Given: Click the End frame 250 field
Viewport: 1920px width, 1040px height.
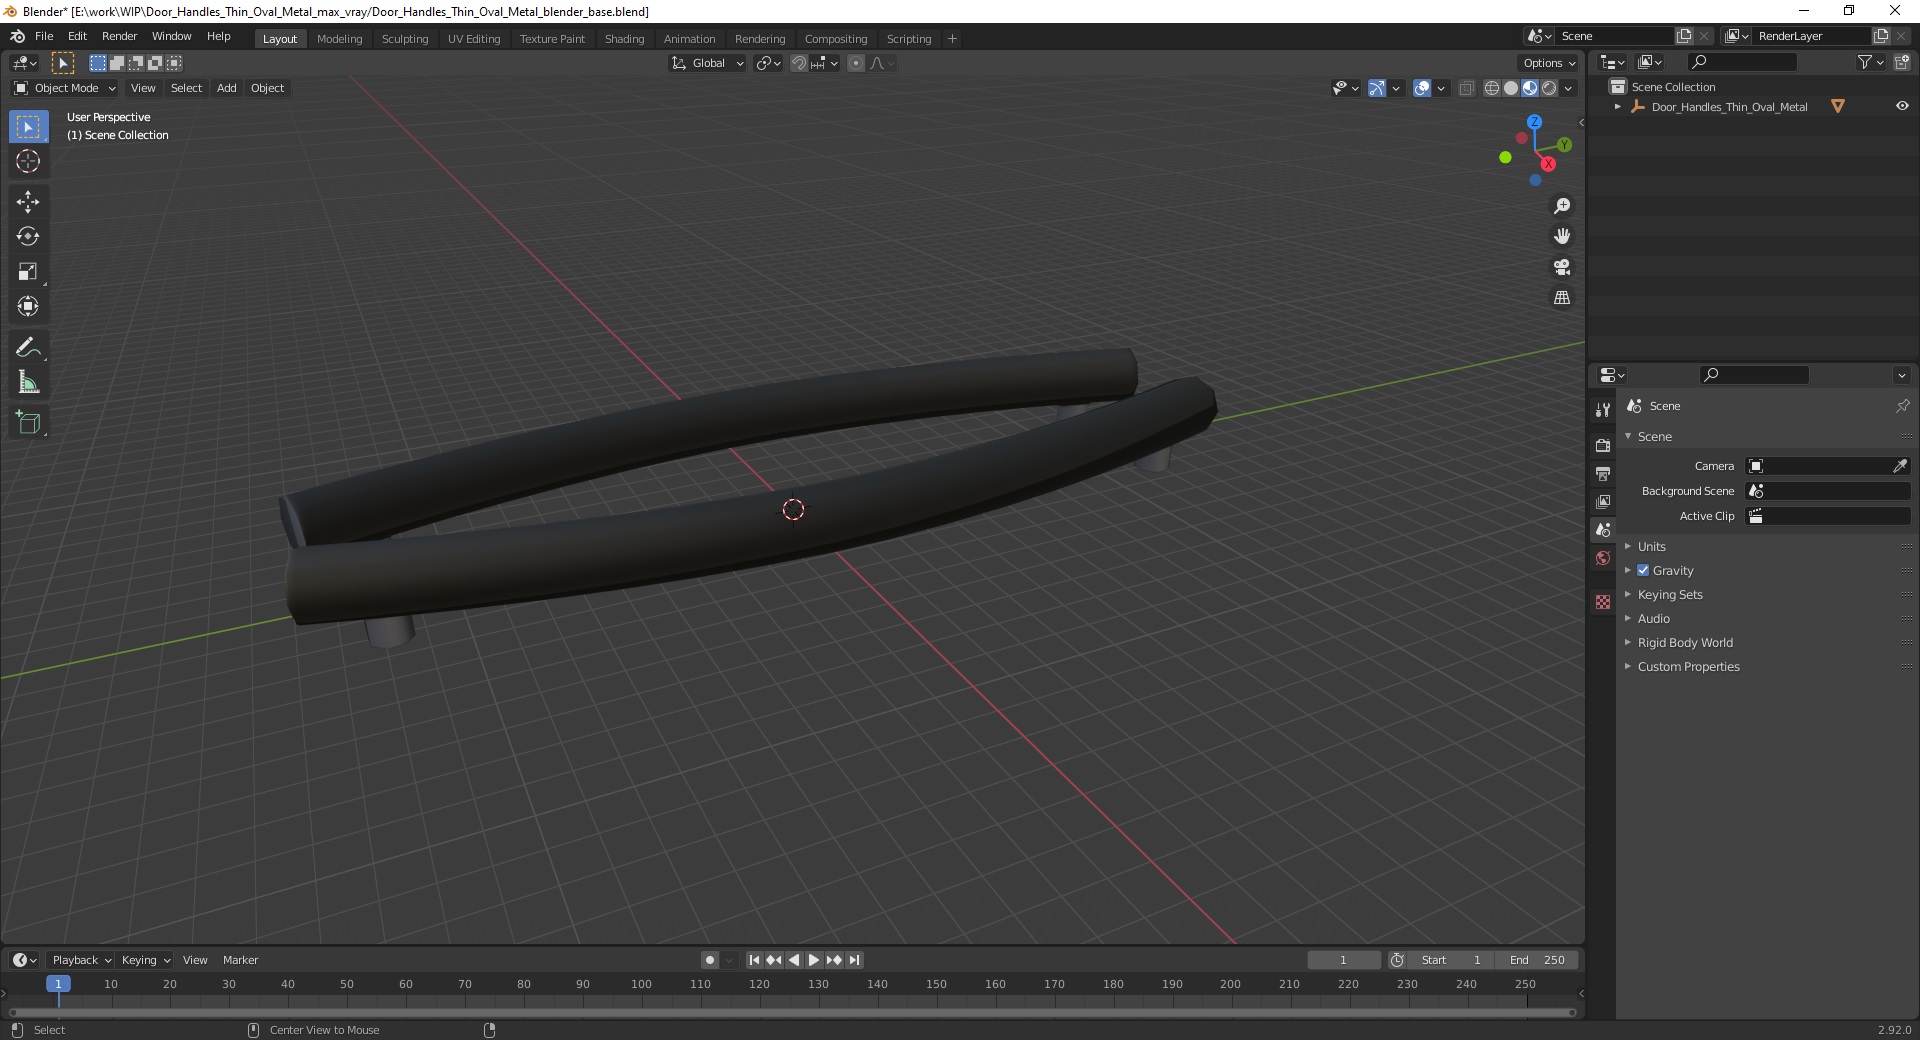Looking at the screenshot, I should (x=1537, y=960).
